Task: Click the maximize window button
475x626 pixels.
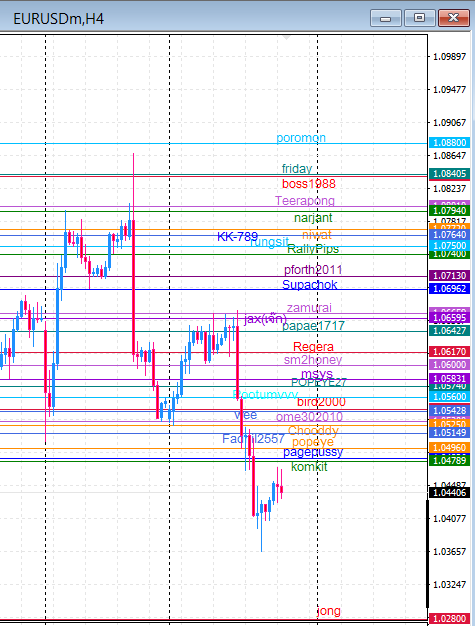Action: coord(420,18)
